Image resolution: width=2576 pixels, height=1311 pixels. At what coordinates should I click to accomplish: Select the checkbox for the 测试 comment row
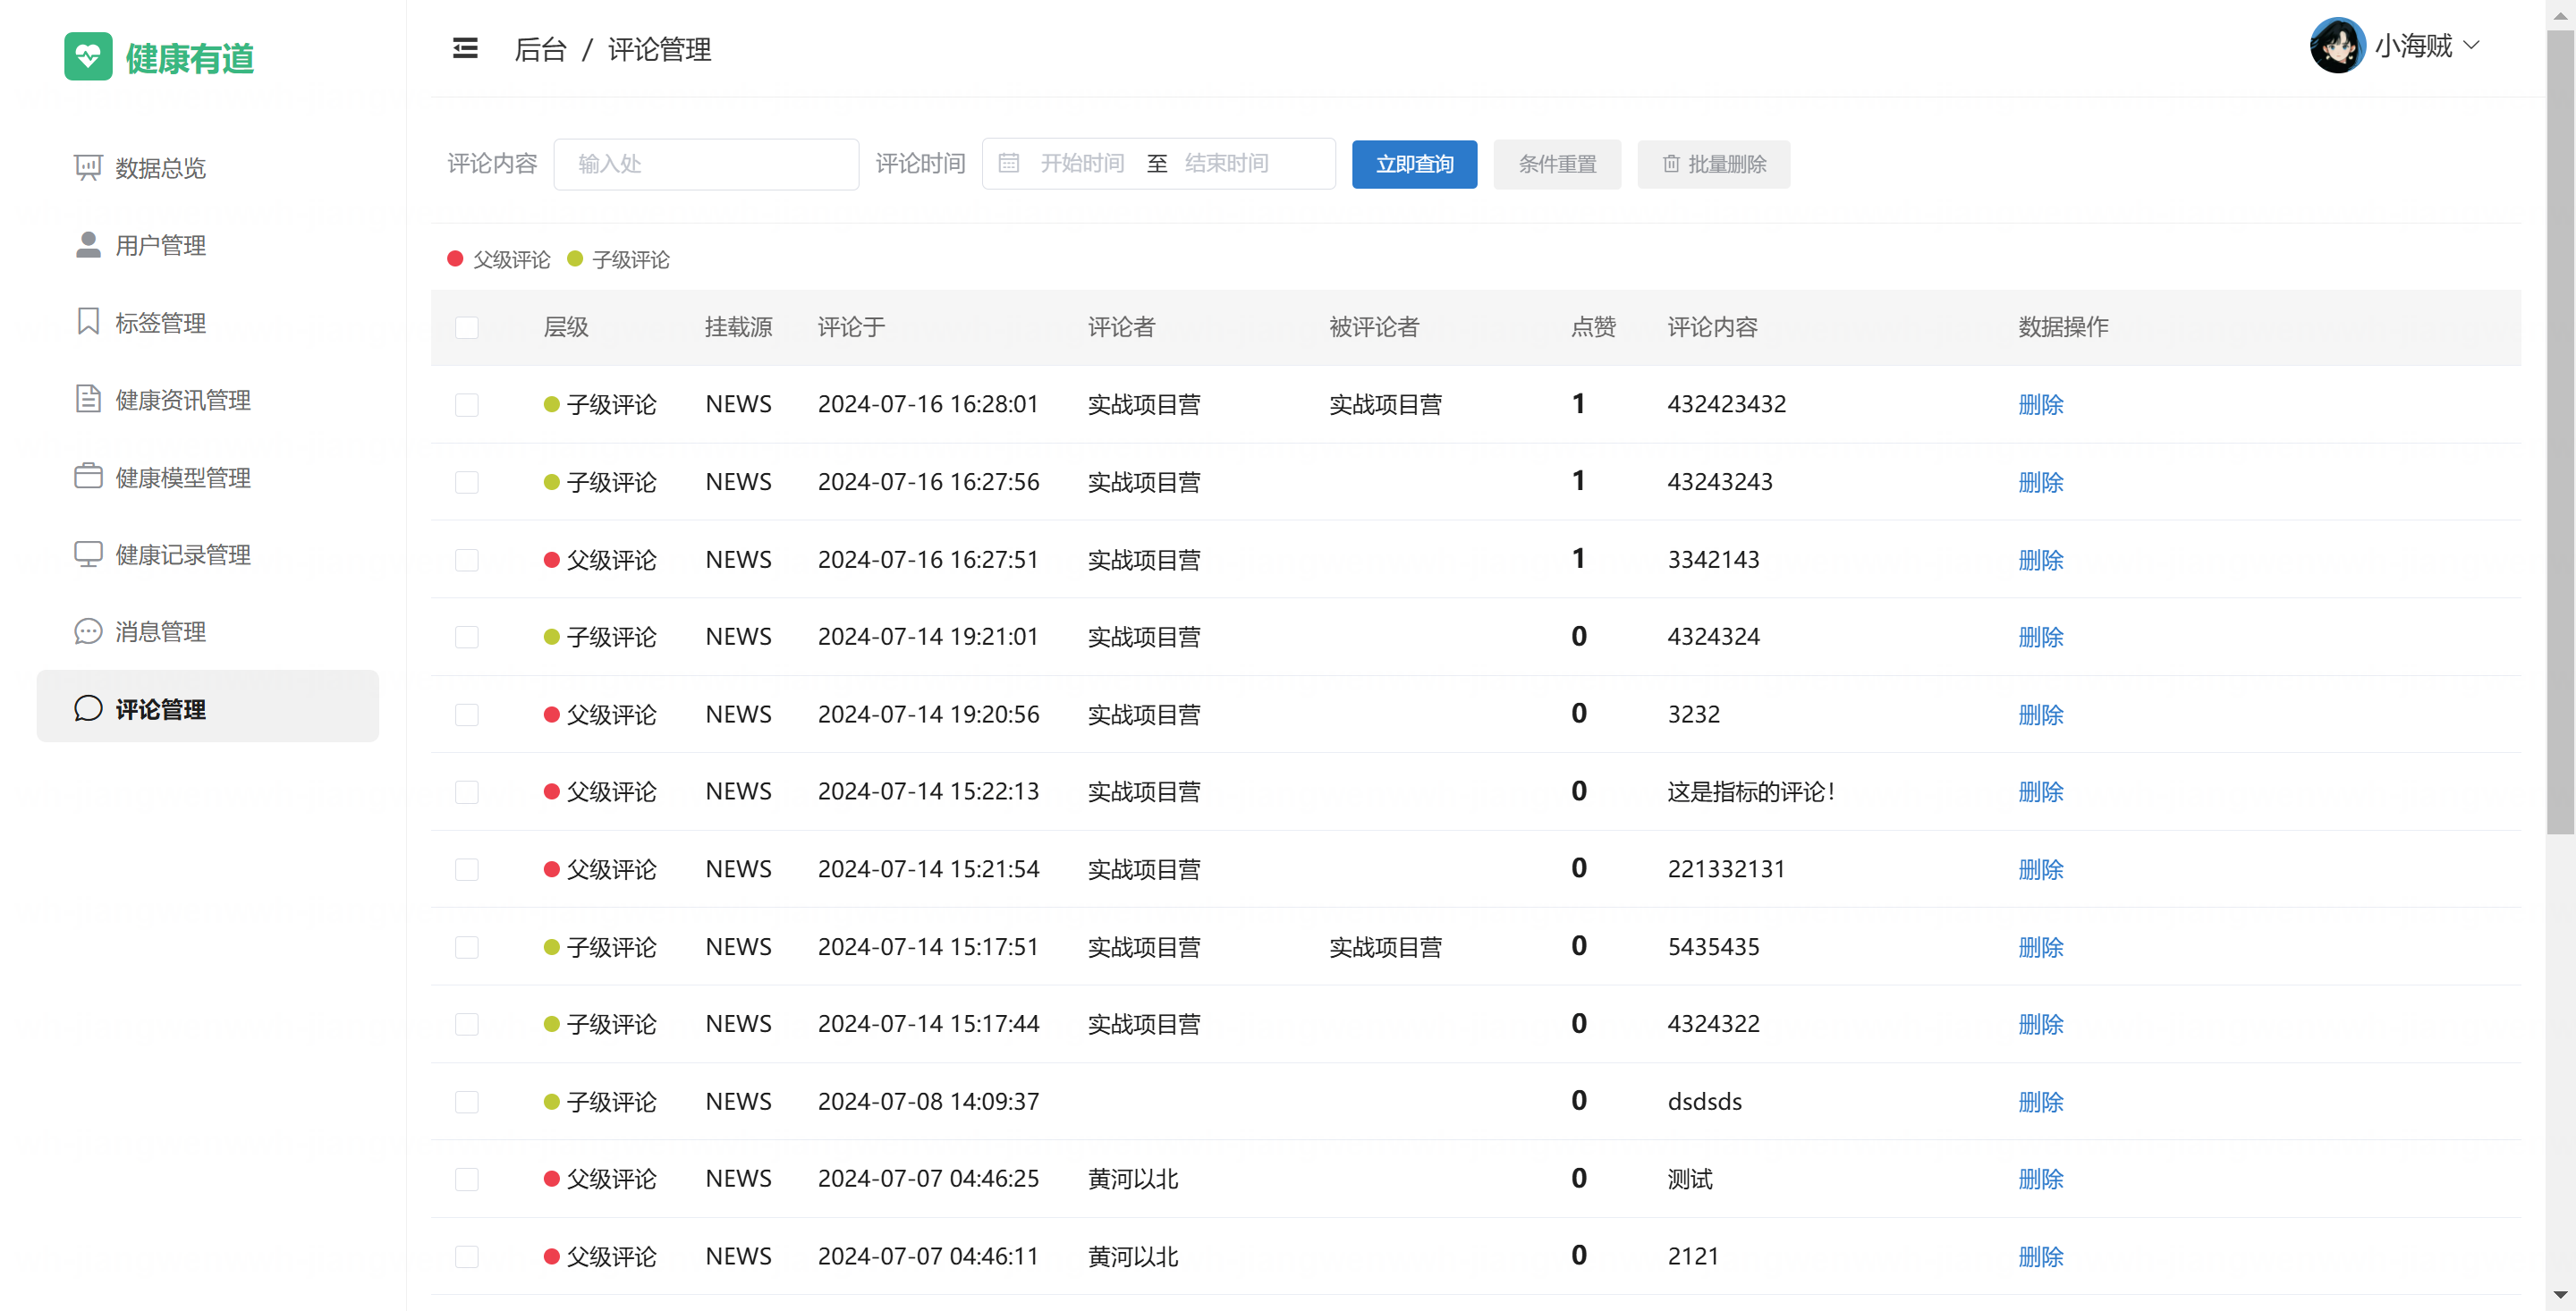point(467,1179)
